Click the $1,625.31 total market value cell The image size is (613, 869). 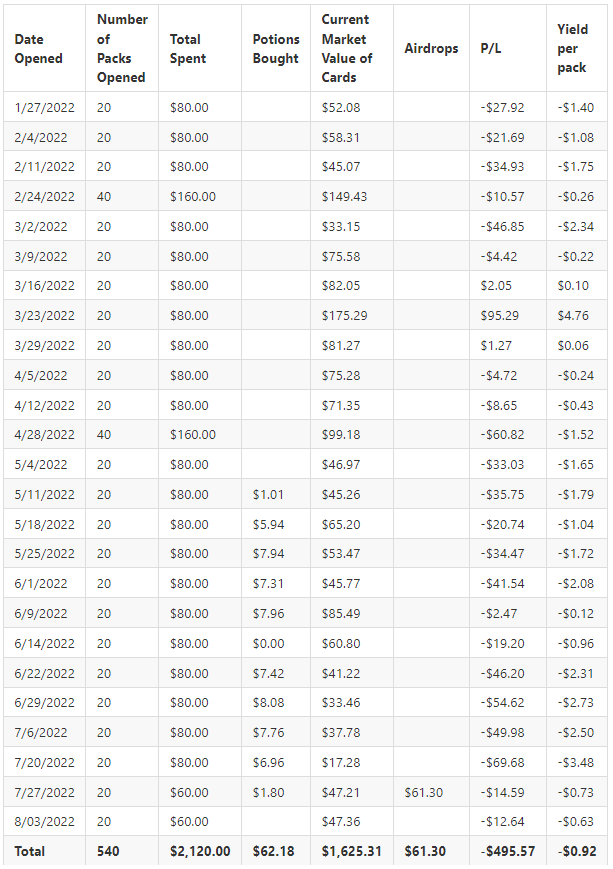(351, 852)
